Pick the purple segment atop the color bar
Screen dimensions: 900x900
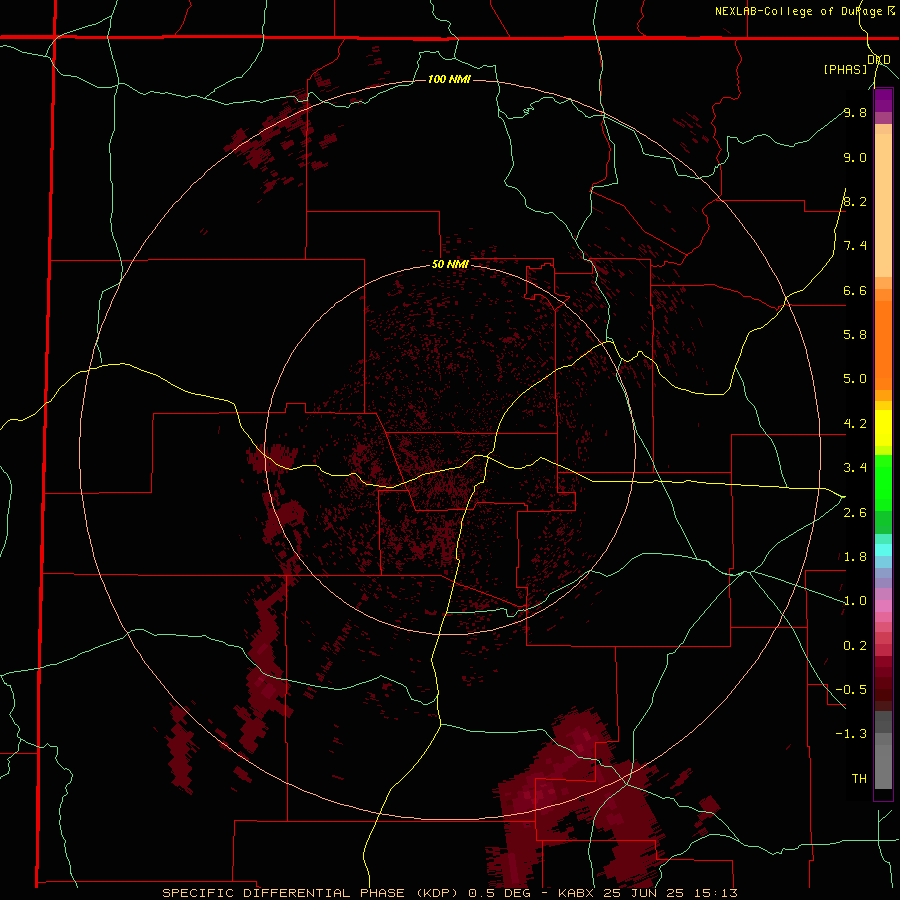pos(883,100)
